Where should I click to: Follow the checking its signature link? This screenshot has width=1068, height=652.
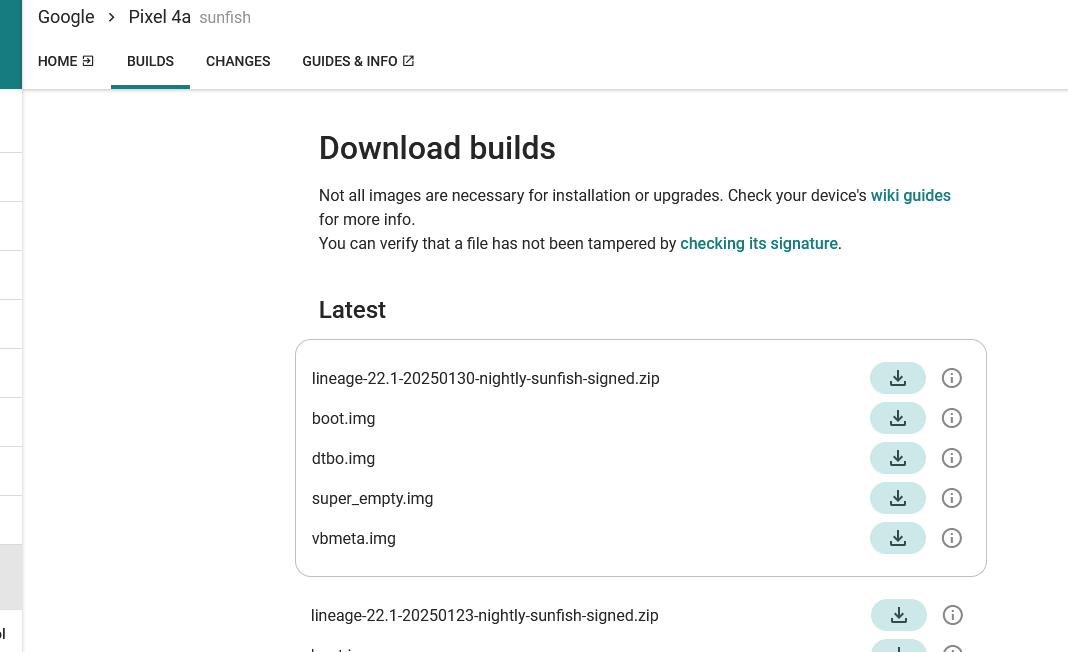(758, 243)
